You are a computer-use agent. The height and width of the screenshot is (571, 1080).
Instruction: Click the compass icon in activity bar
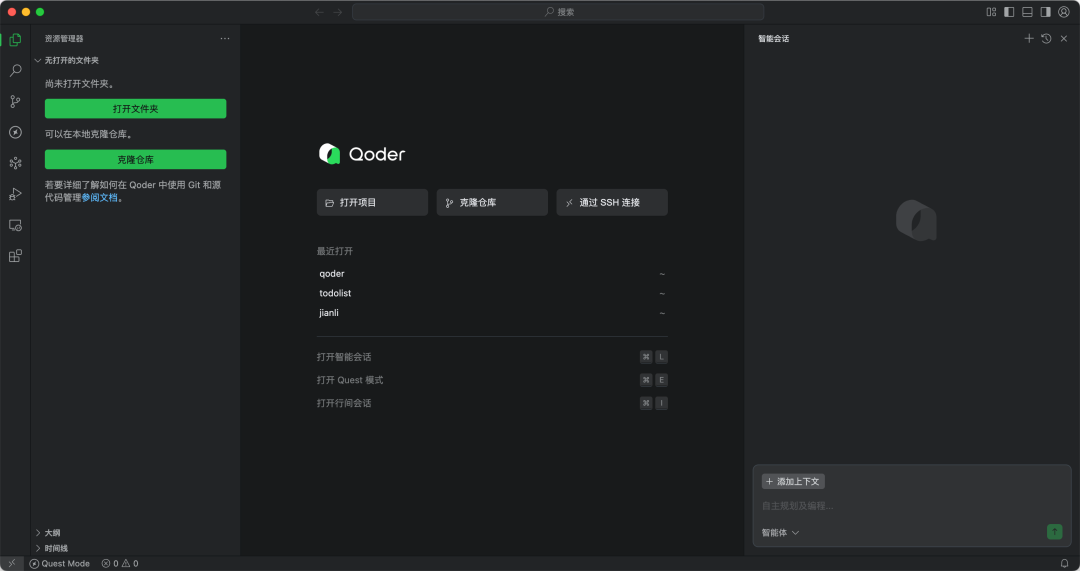15,132
